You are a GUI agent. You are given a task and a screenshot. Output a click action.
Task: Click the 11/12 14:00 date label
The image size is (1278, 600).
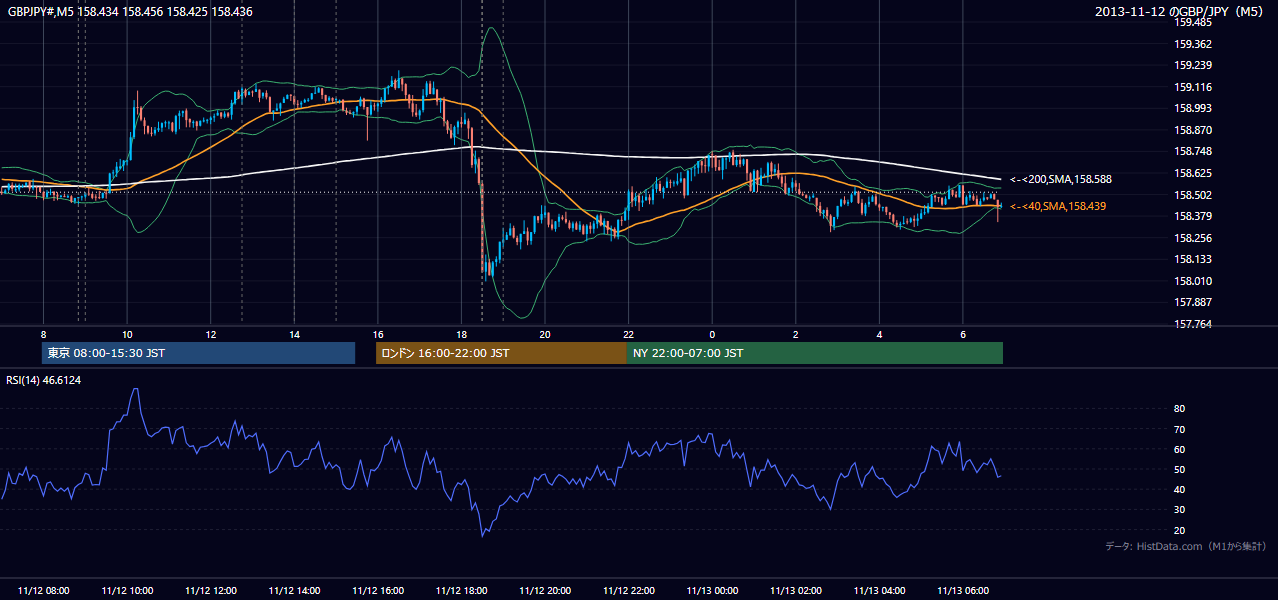point(295,591)
